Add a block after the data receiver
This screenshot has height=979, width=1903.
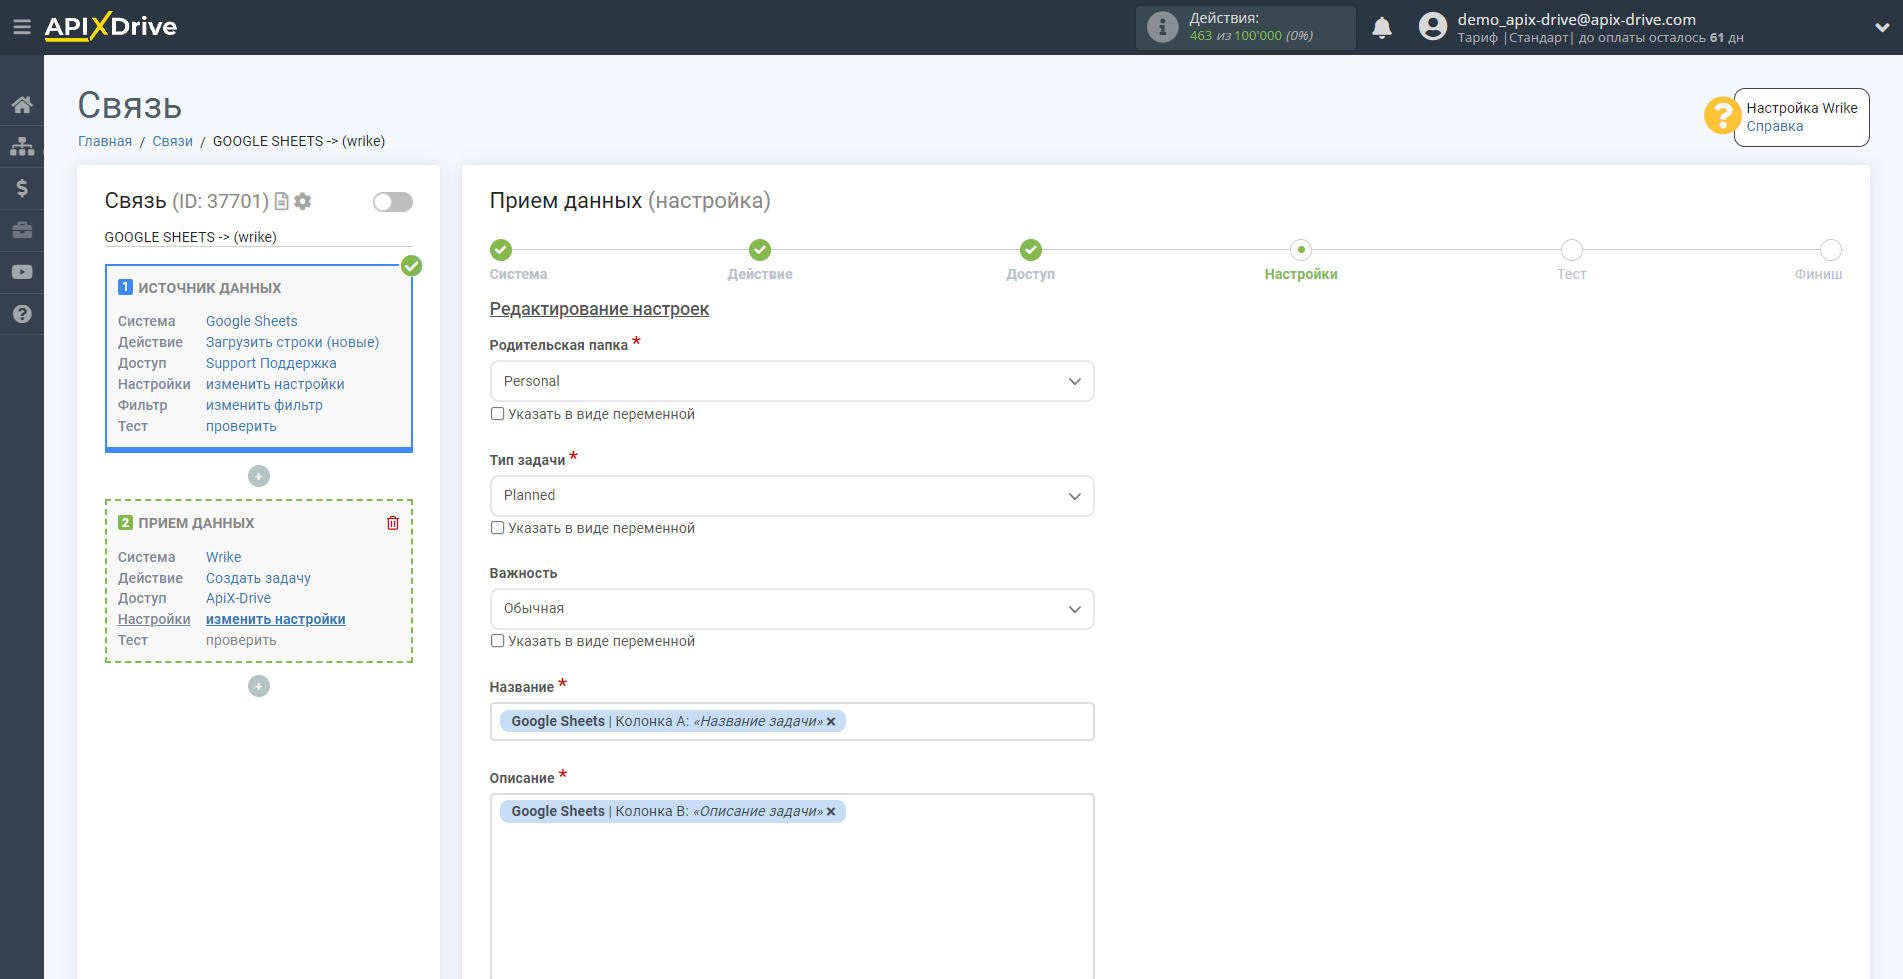259,686
